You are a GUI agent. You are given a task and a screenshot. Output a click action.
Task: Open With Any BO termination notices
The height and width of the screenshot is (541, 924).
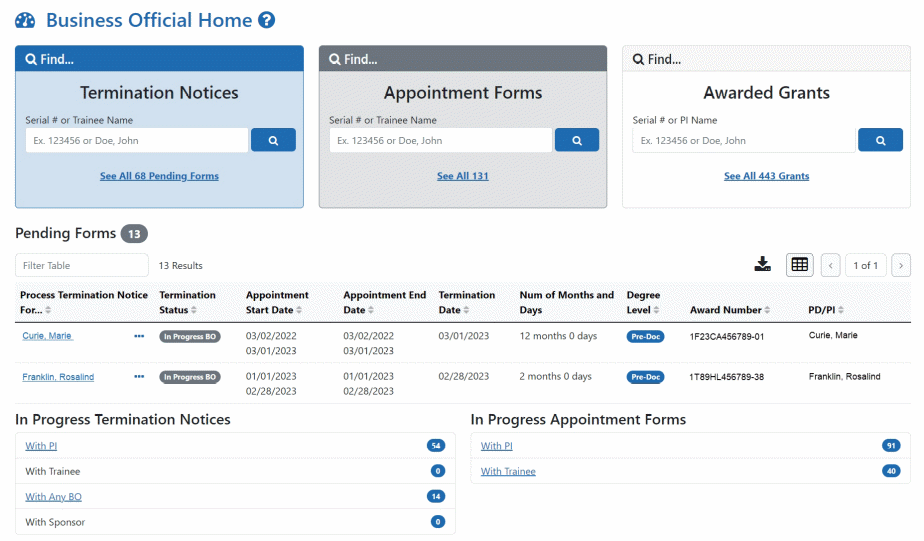click(53, 497)
